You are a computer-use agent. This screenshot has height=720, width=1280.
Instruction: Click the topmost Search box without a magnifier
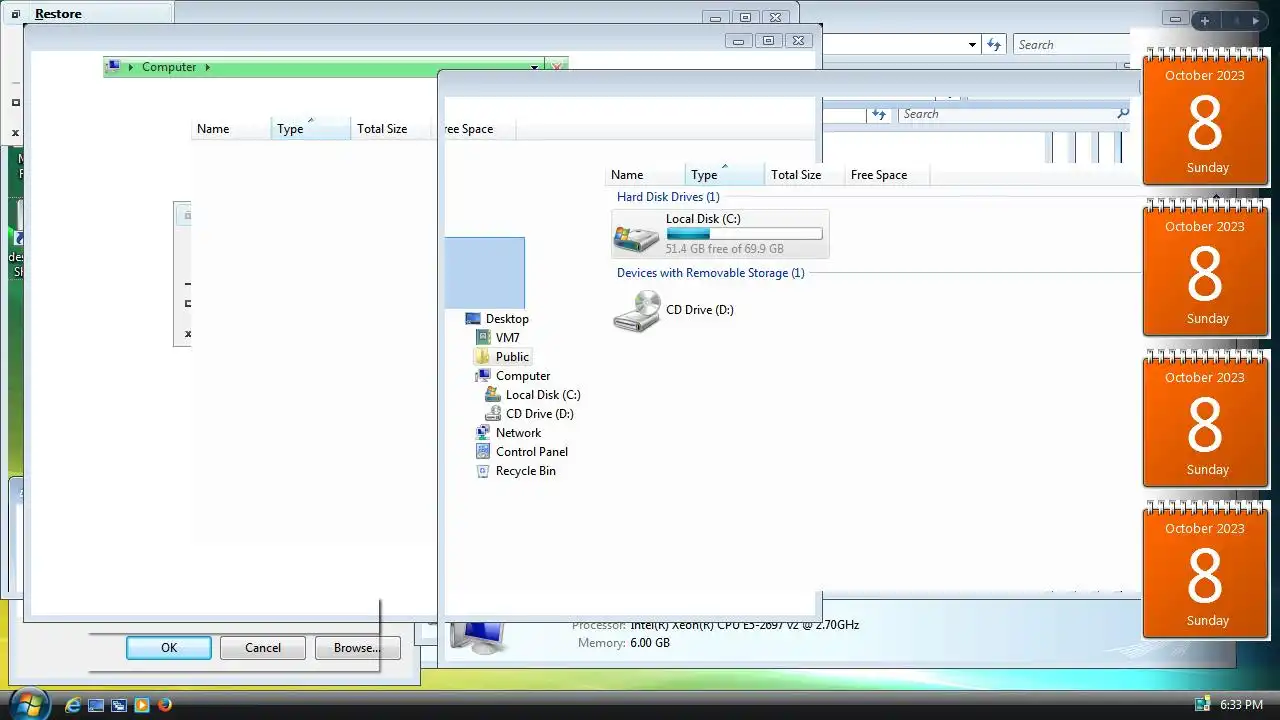(1070, 45)
